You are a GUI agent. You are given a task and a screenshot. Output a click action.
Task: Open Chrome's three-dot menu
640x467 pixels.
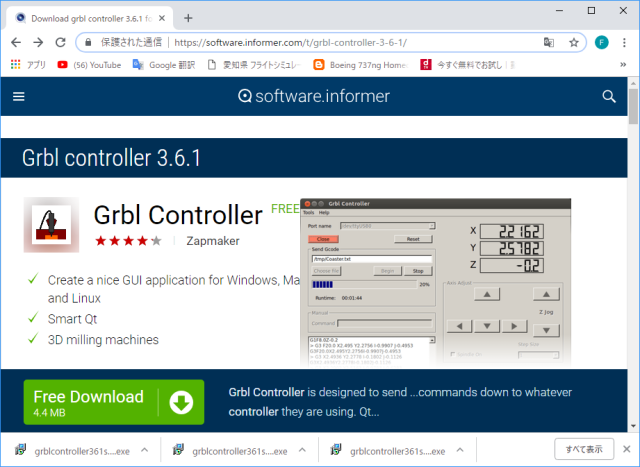(x=624, y=42)
